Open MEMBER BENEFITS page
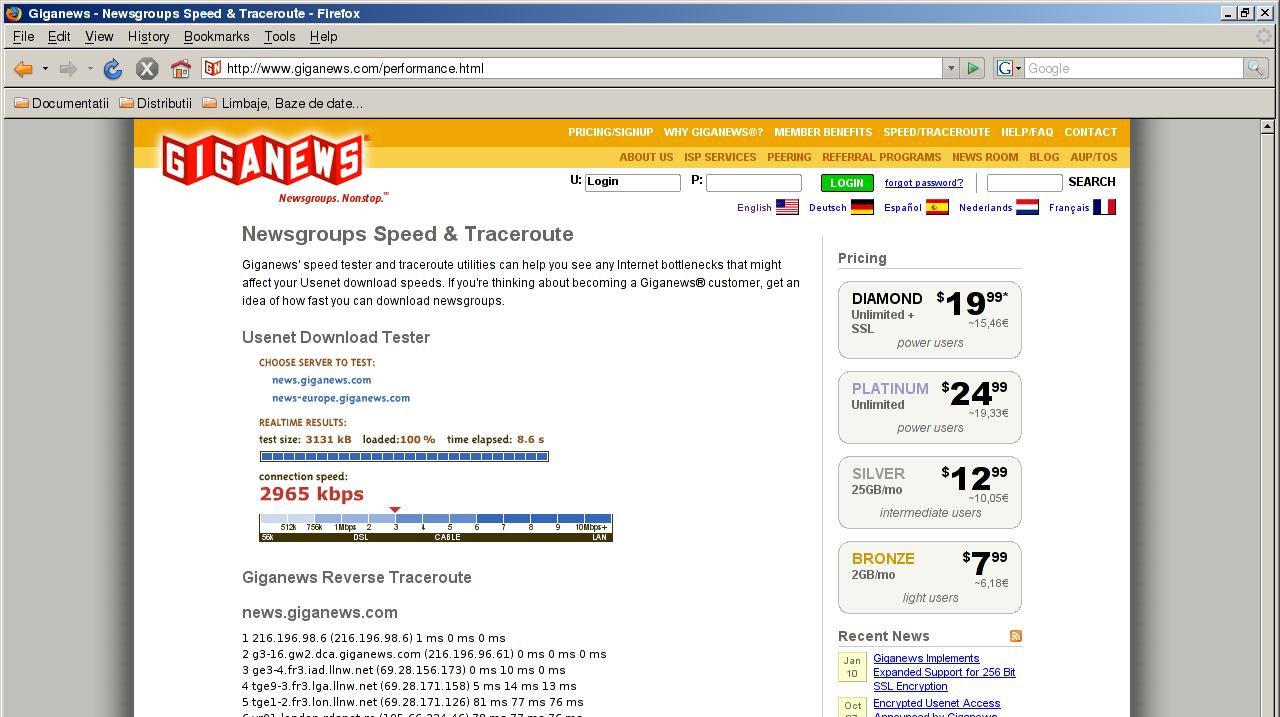This screenshot has width=1280, height=717. point(823,132)
